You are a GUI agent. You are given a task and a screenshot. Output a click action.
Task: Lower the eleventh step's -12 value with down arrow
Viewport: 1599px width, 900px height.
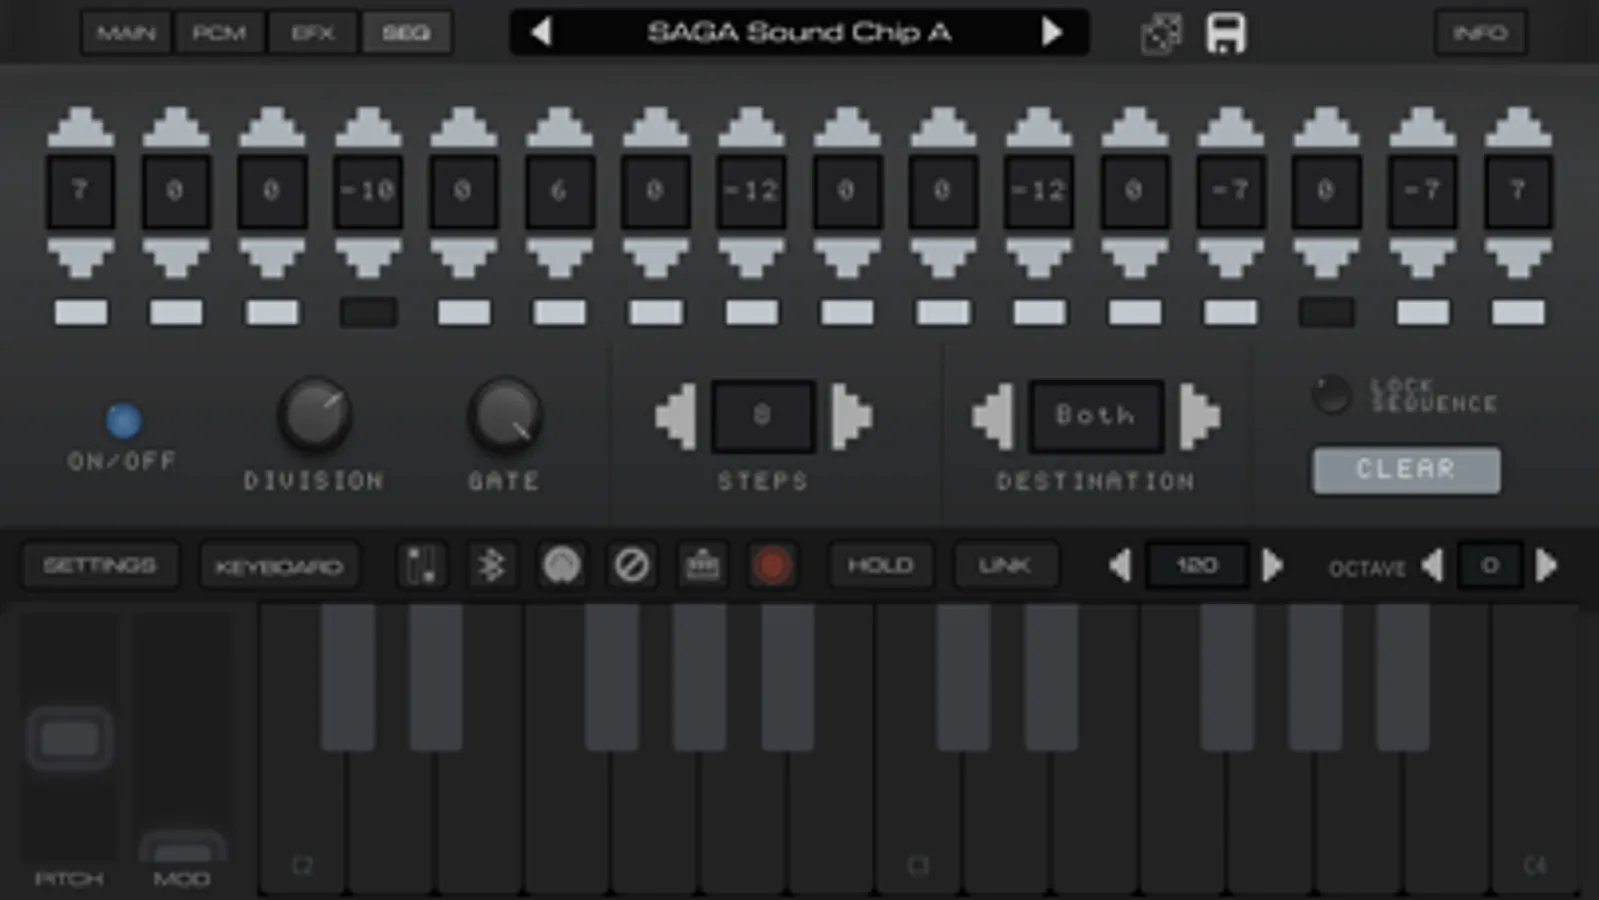[x=1039, y=258]
